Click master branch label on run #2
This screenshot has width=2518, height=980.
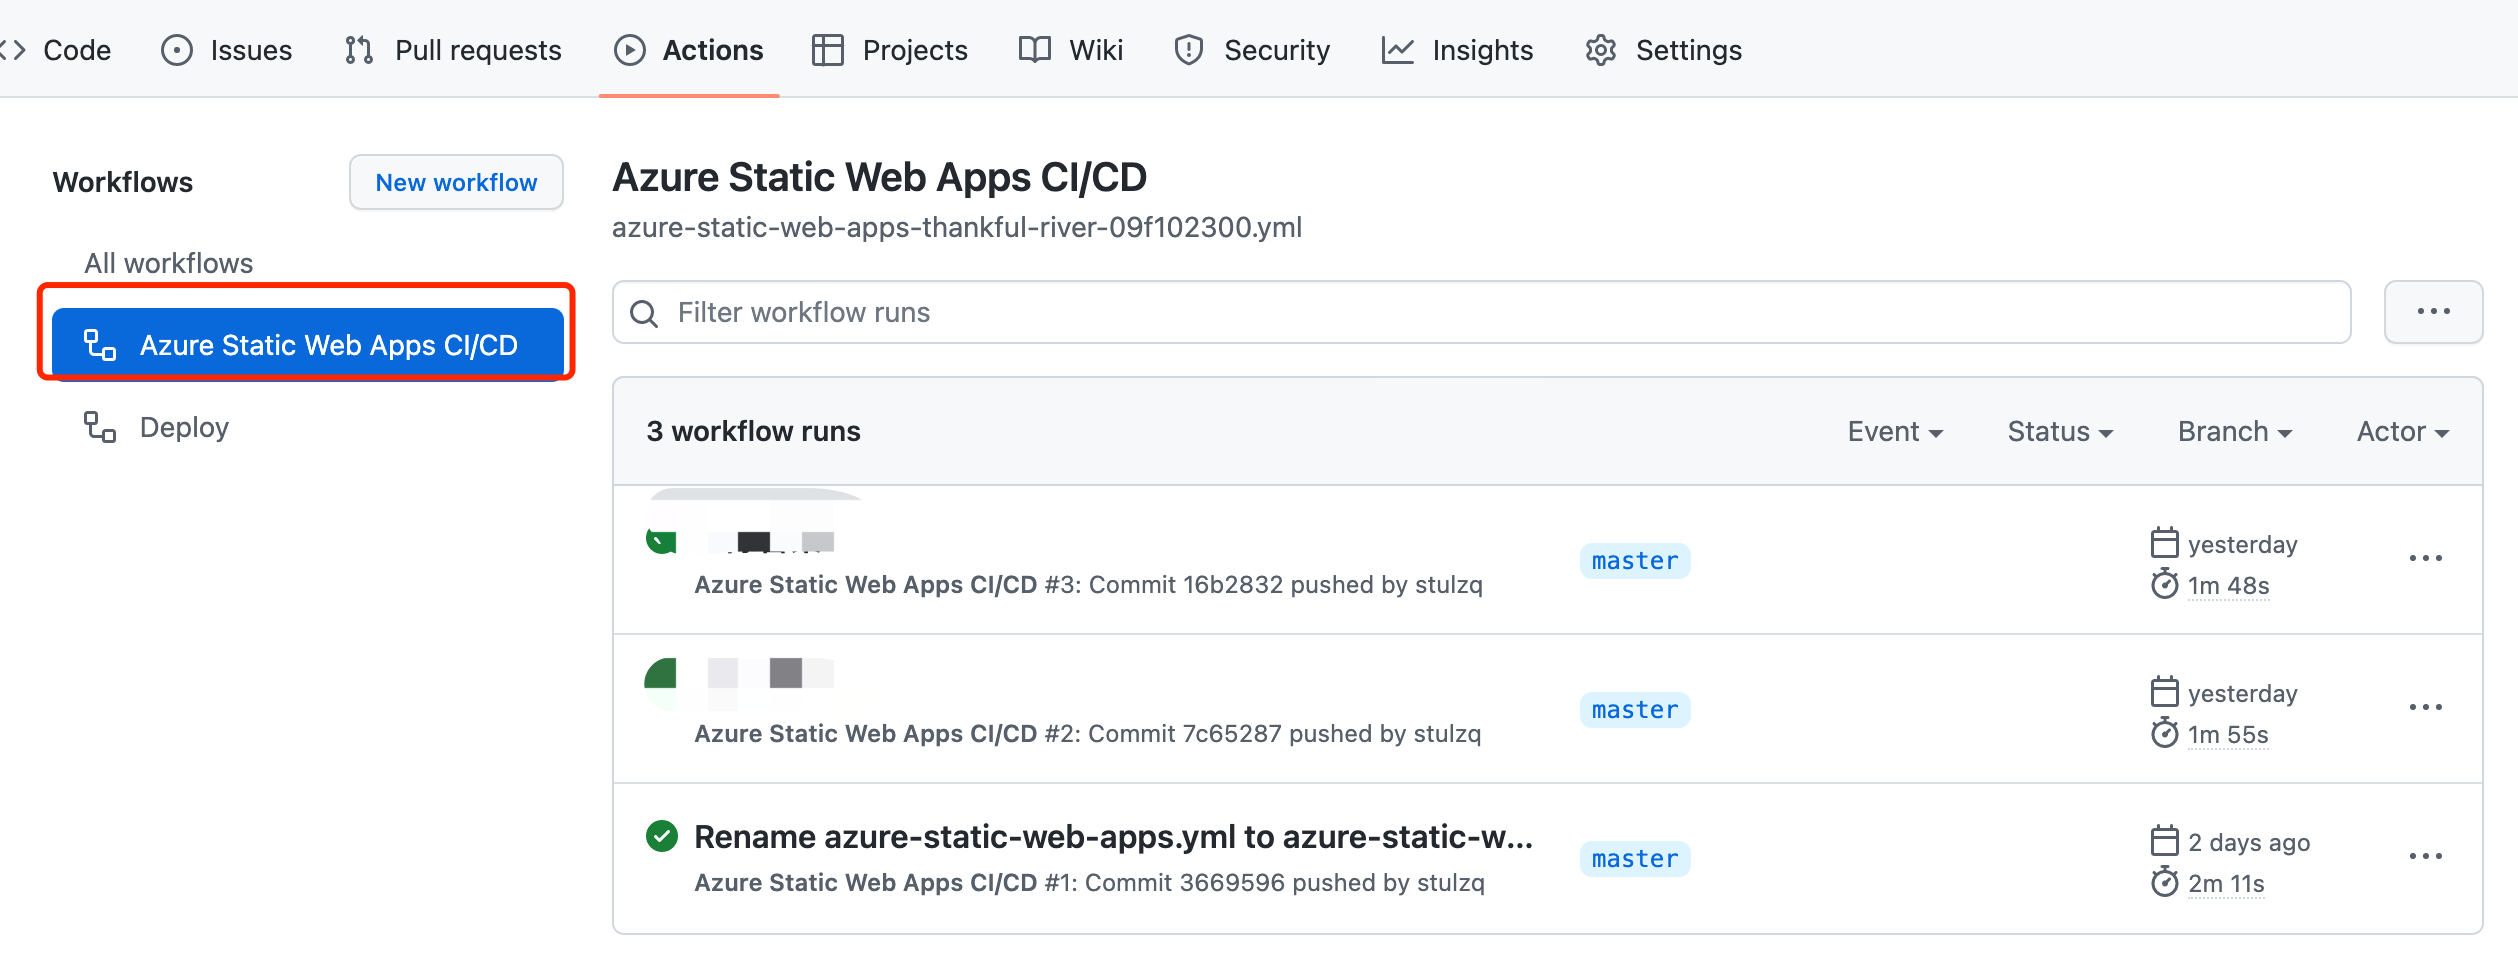[x=1635, y=710]
